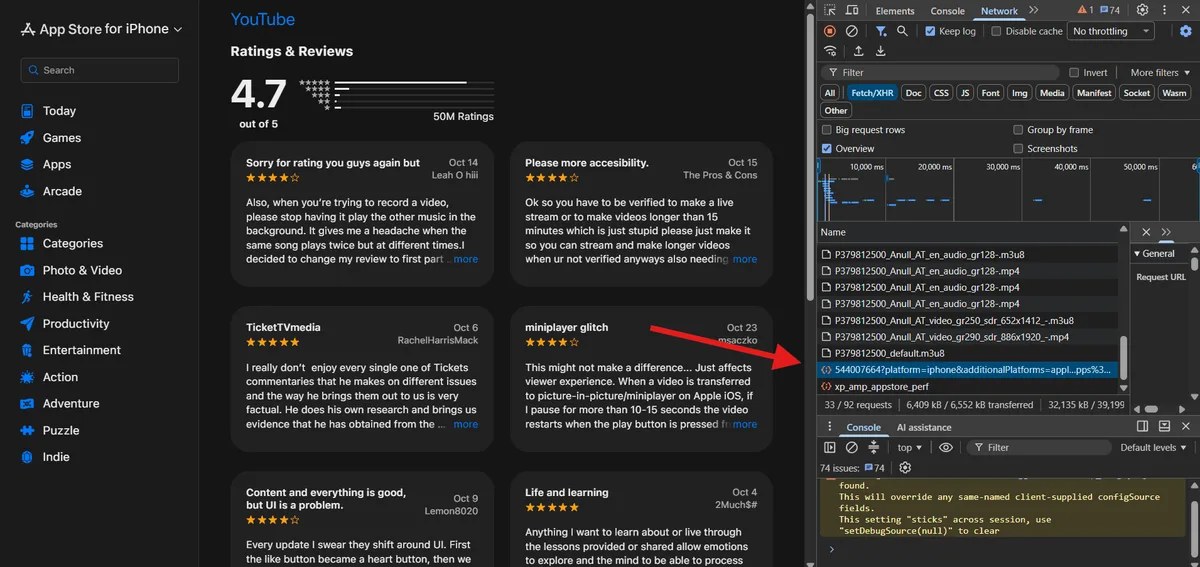Clear the console with the ban icon
This screenshot has height=567, width=1200.
(852, 448)
